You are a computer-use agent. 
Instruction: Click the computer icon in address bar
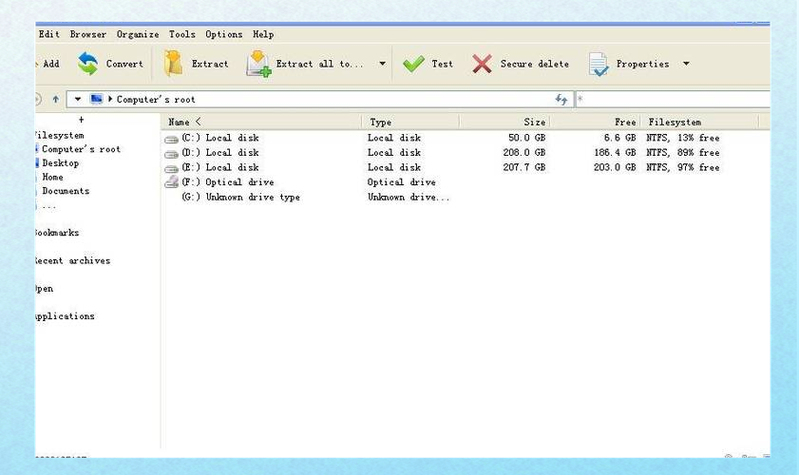pyautogui.click(x=96, y=99)
